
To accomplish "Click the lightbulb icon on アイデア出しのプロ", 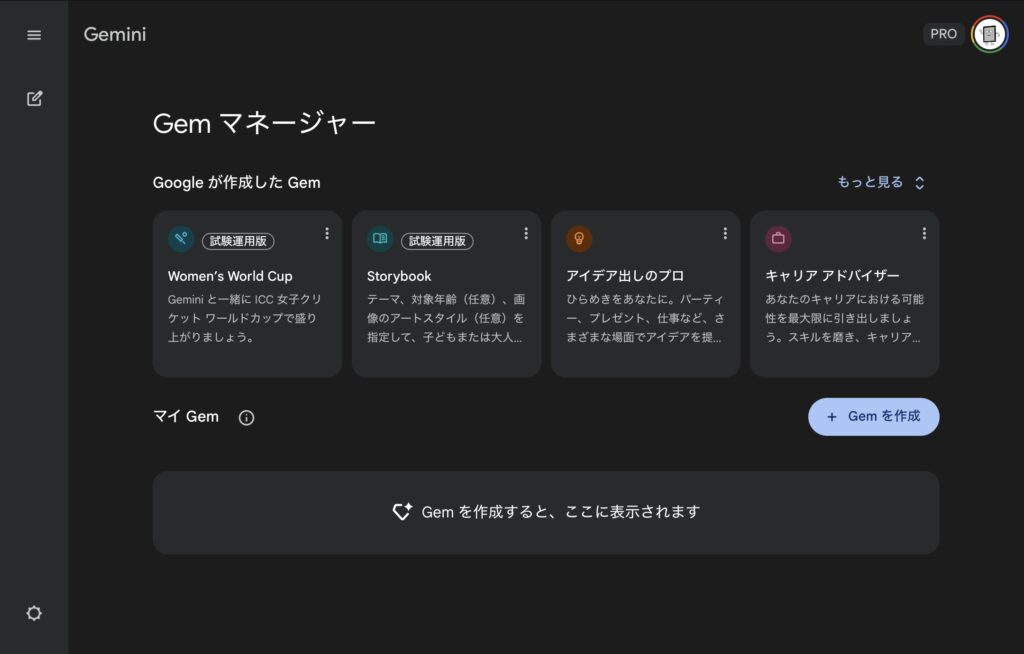I will coord(579,239).
